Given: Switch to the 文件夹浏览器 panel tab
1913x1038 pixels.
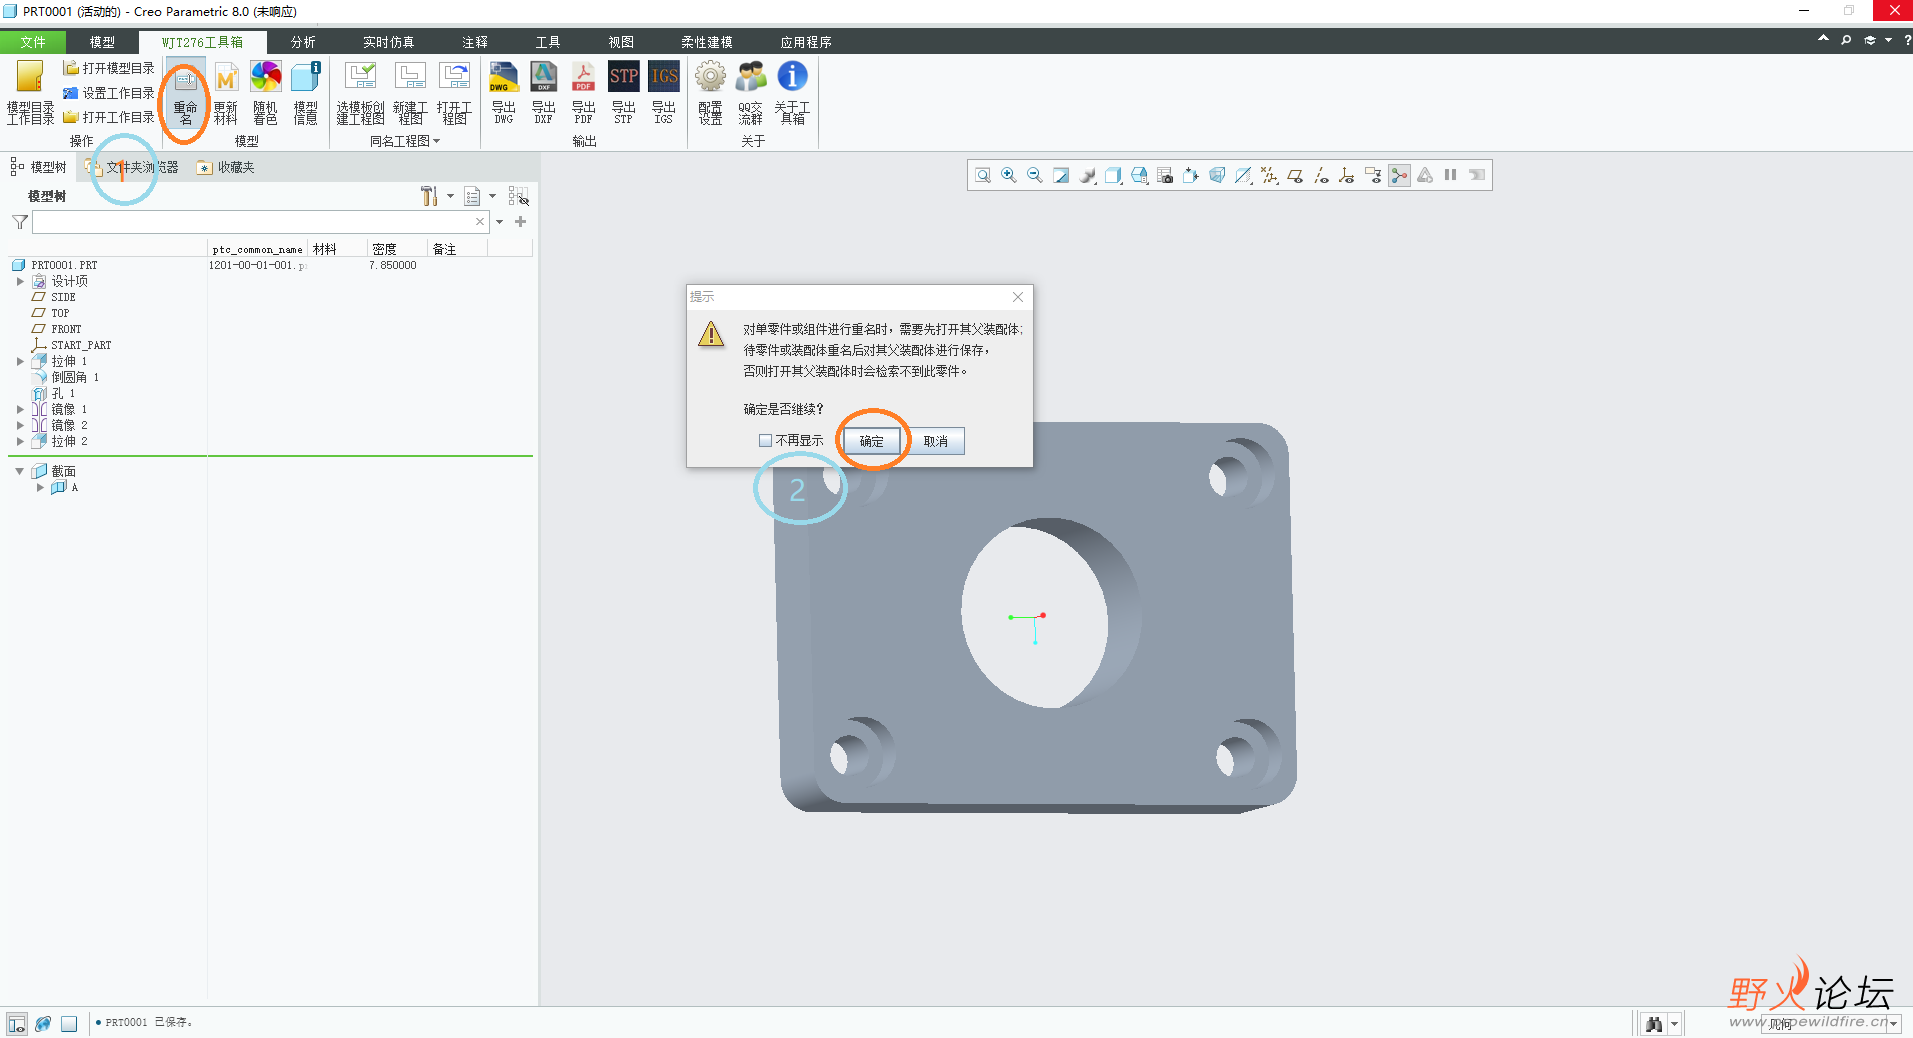Looking at the screenshot, I should (x=133, y=167).
